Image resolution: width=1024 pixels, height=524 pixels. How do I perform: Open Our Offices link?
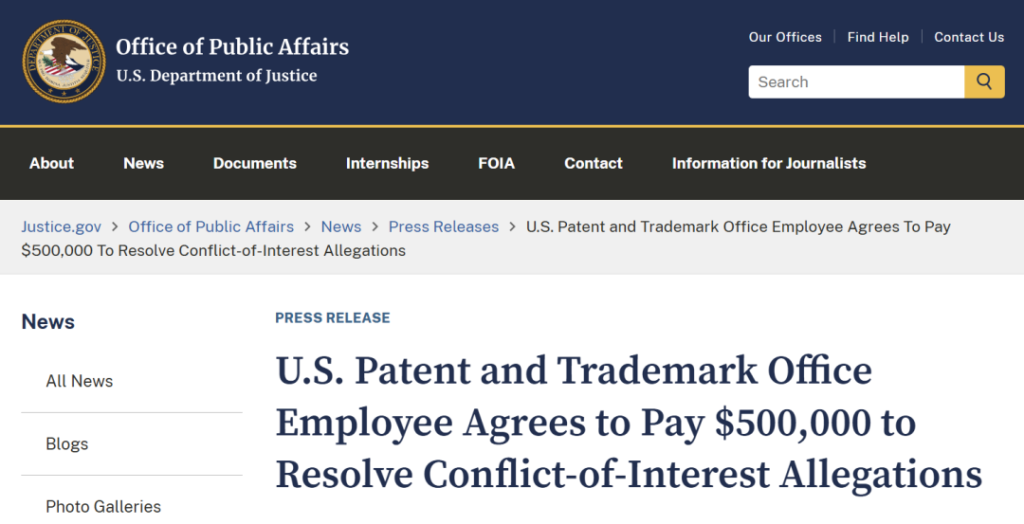(x=785, y=37)
